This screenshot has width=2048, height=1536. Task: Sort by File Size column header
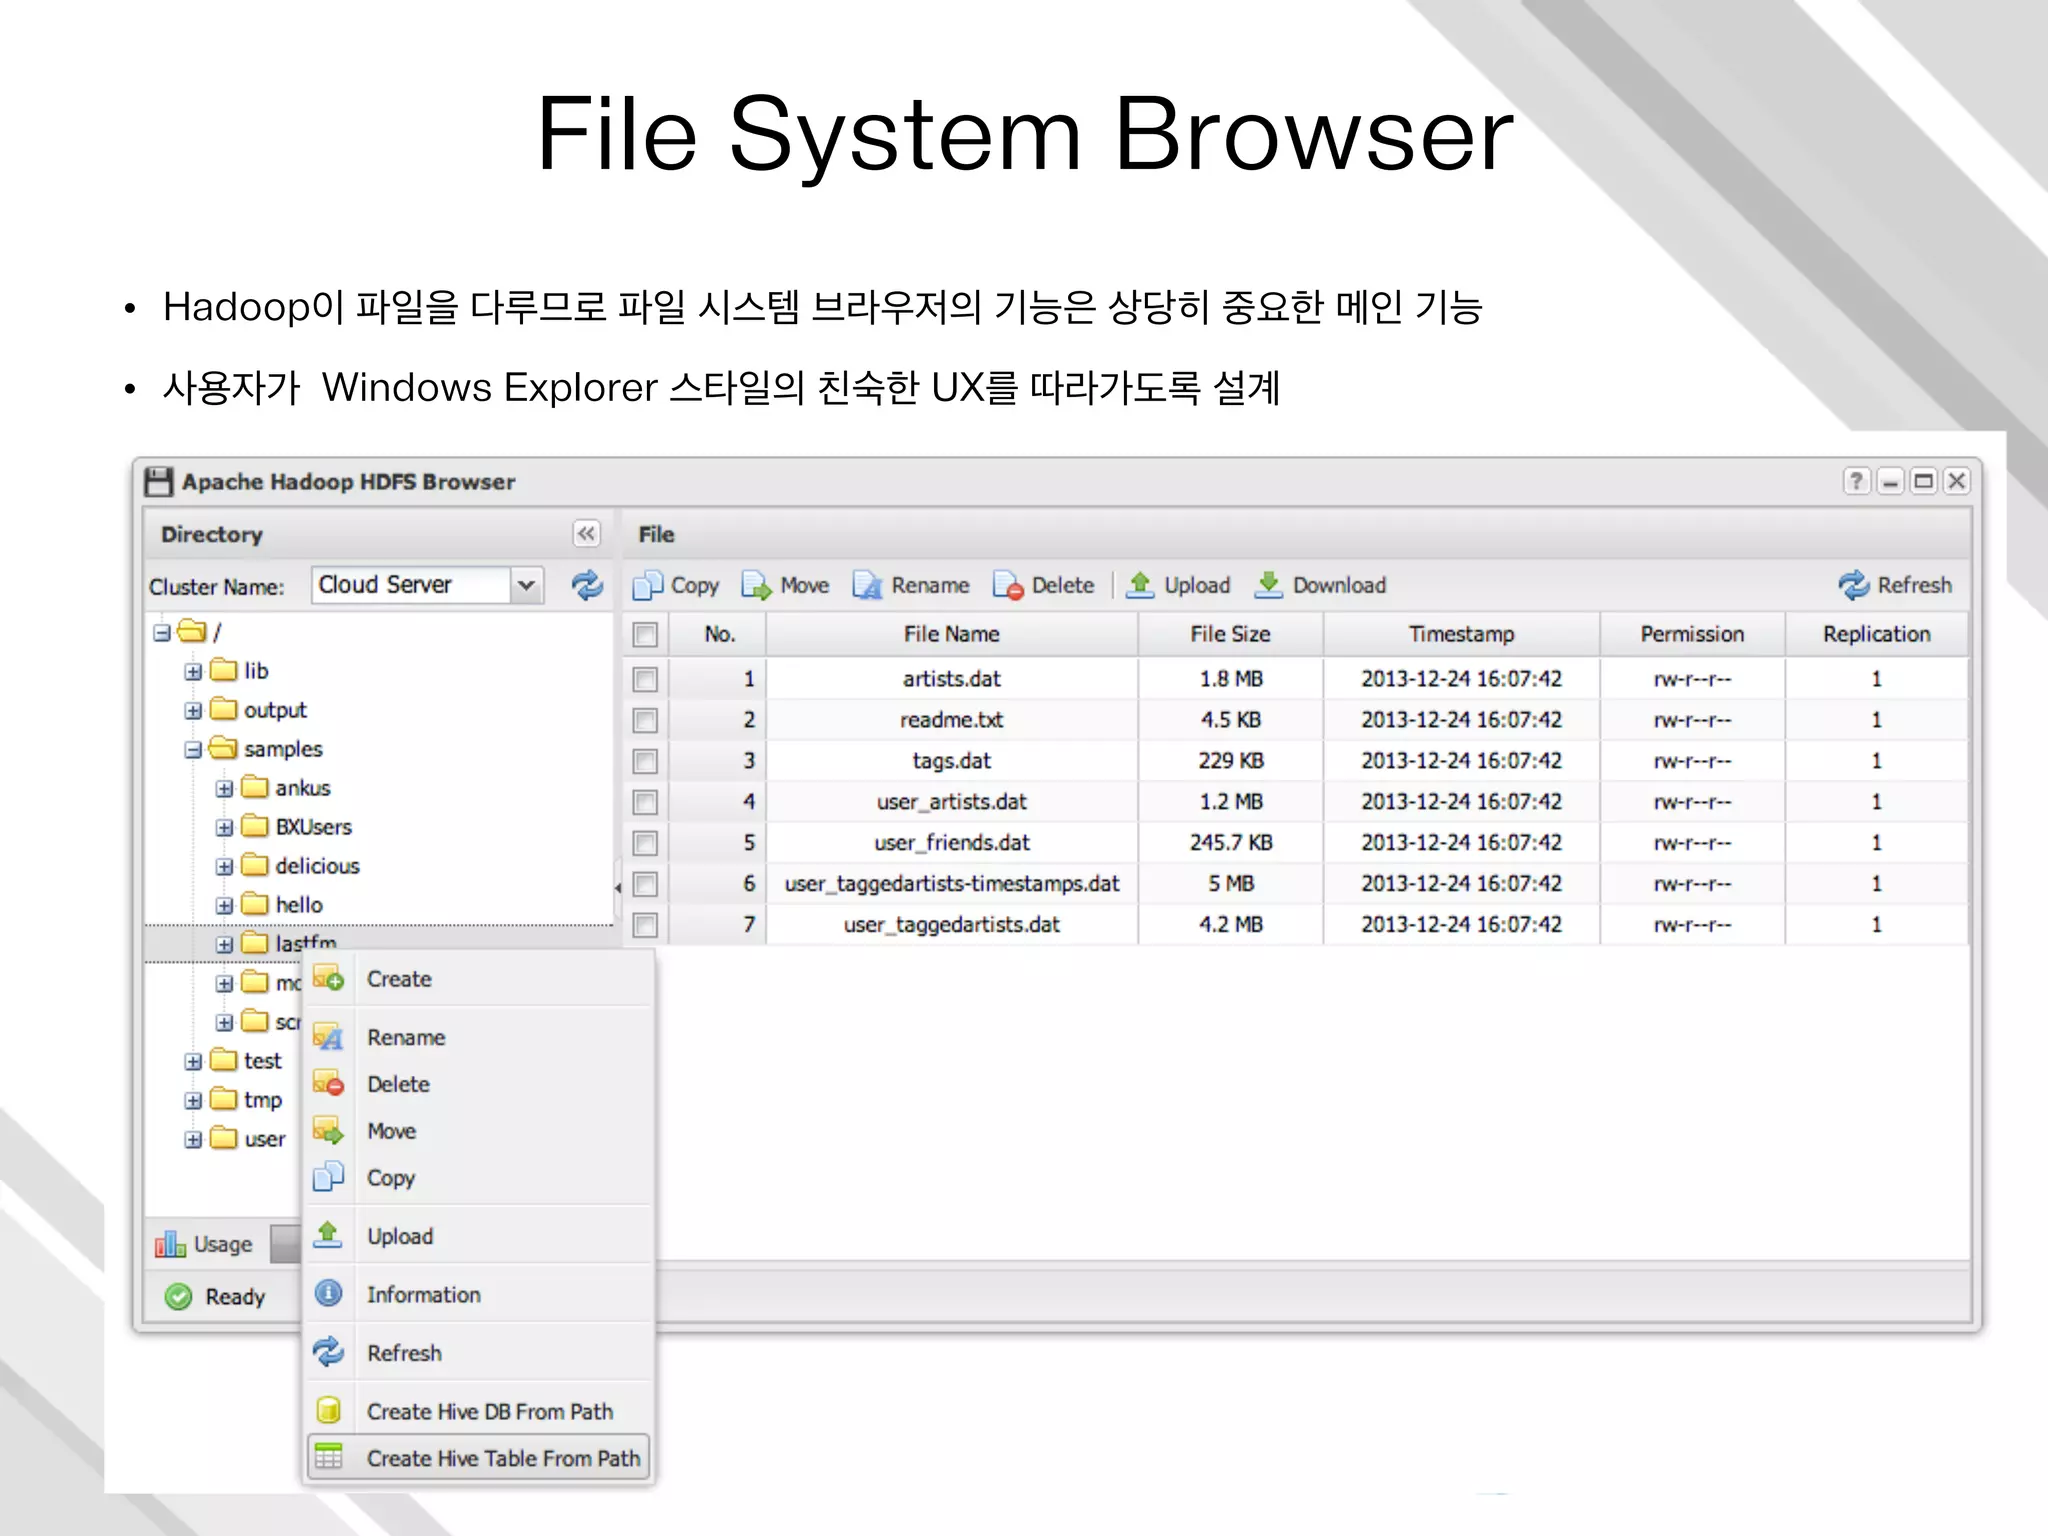[x=1230, y=634]
